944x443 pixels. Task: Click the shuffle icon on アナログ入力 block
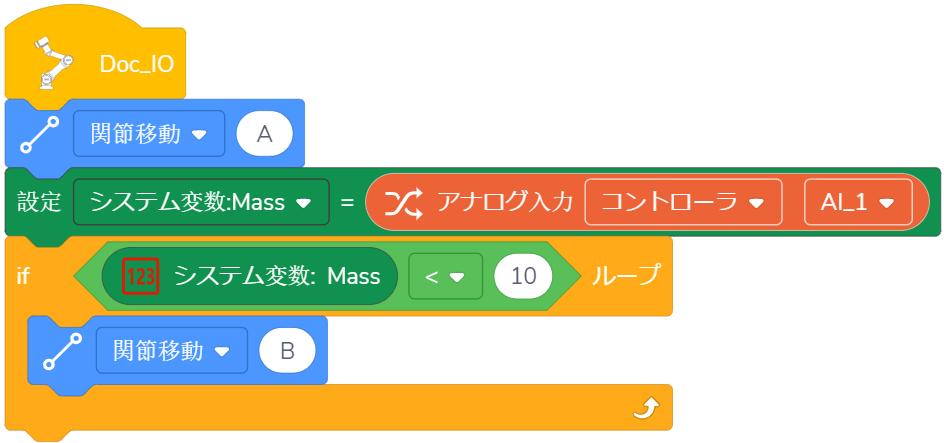pos(402,203)
